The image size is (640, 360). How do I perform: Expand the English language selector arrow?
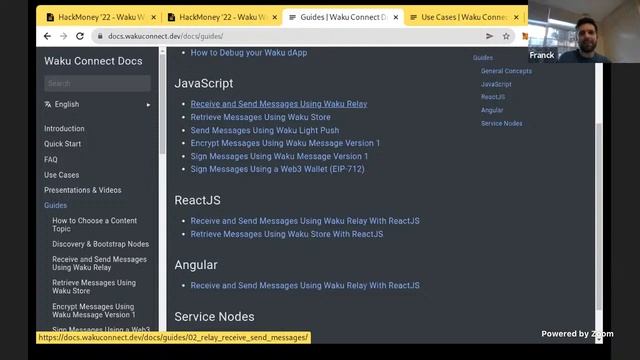tap(148, 105)
